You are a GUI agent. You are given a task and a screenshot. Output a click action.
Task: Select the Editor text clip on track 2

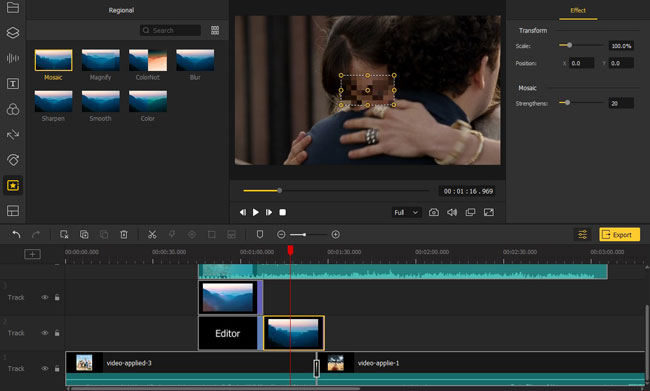[x=228, y=333]
